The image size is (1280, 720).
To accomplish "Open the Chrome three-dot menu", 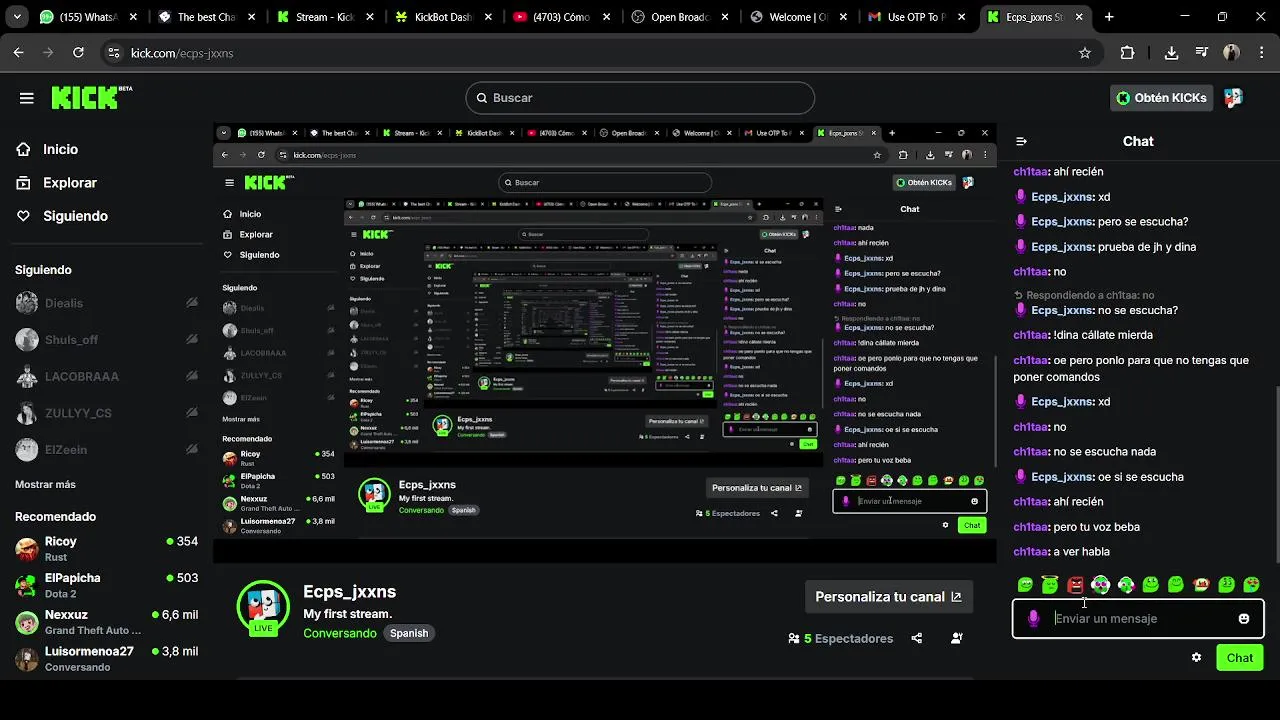I will [1260, 53].
